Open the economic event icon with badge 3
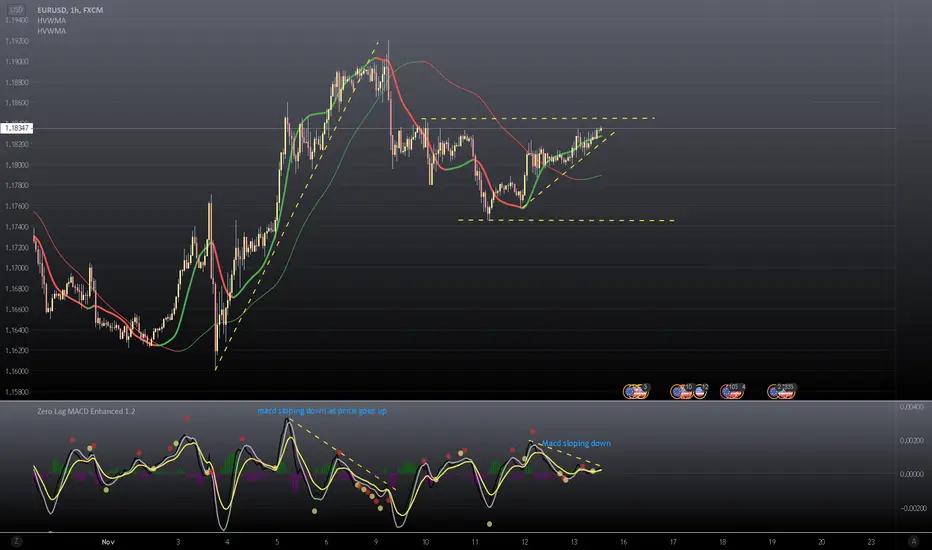Image resolution: width=932 pixels, height=550 pixels. click(635, 391)
